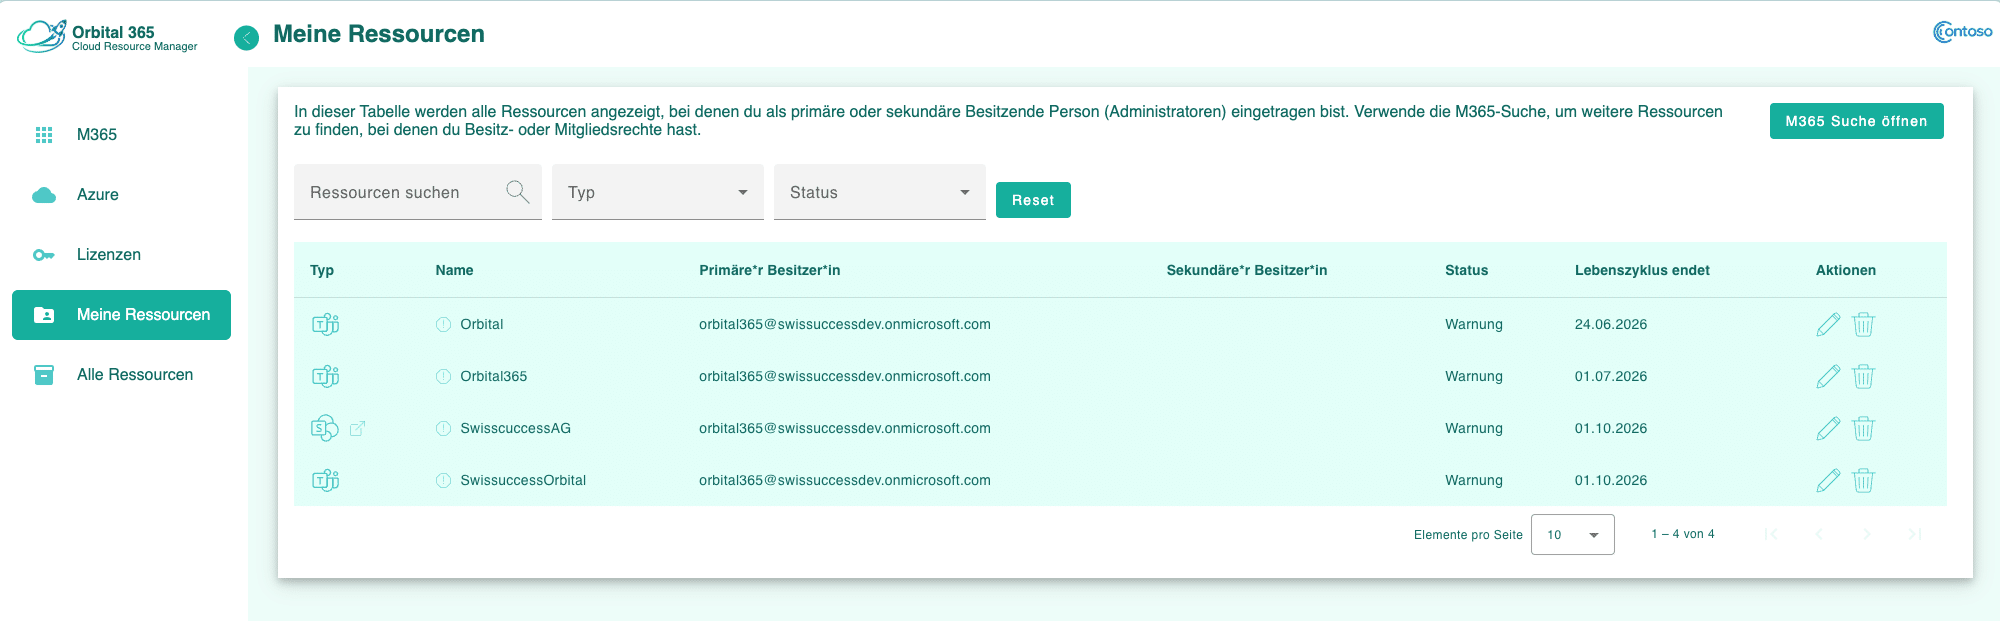
Task: Click the trash icon for SwisscuccessAG
Action: click(1863, 429)
